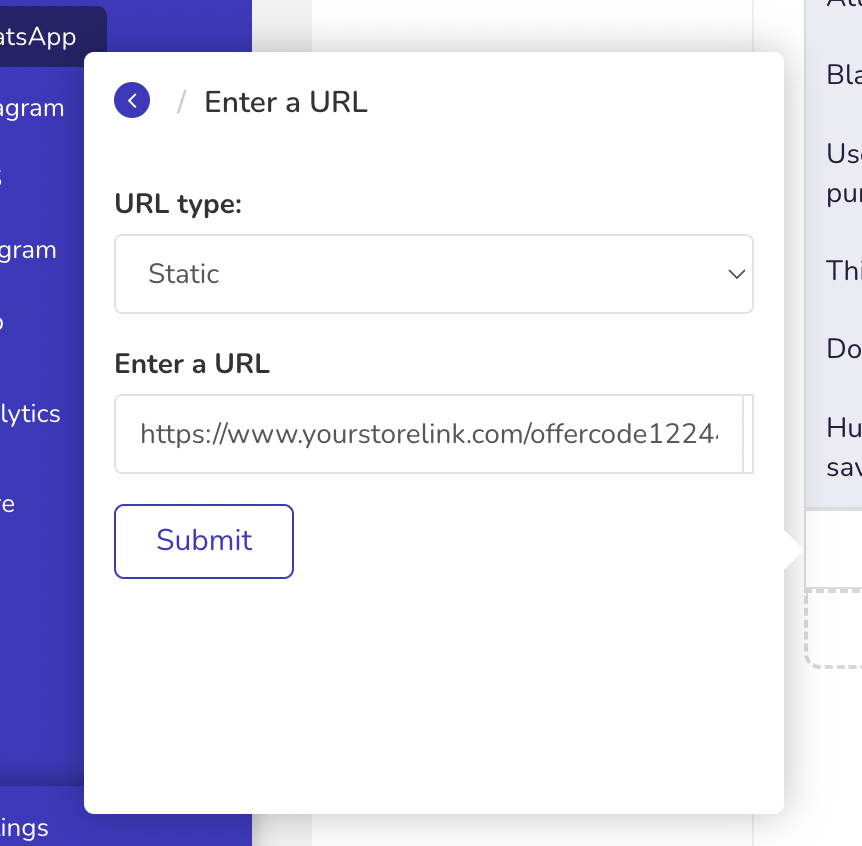Go to the Analytics section in sidebar
This screenshot has width=862, height=846.
tap(30, 414)
